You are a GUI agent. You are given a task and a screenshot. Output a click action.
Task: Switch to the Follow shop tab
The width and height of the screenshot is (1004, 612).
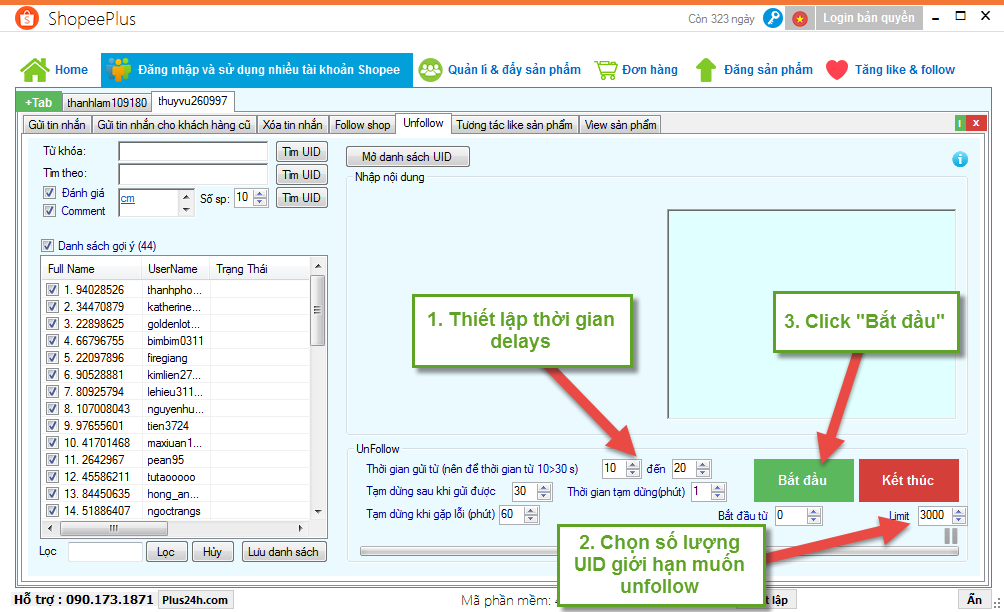[362, 125]
